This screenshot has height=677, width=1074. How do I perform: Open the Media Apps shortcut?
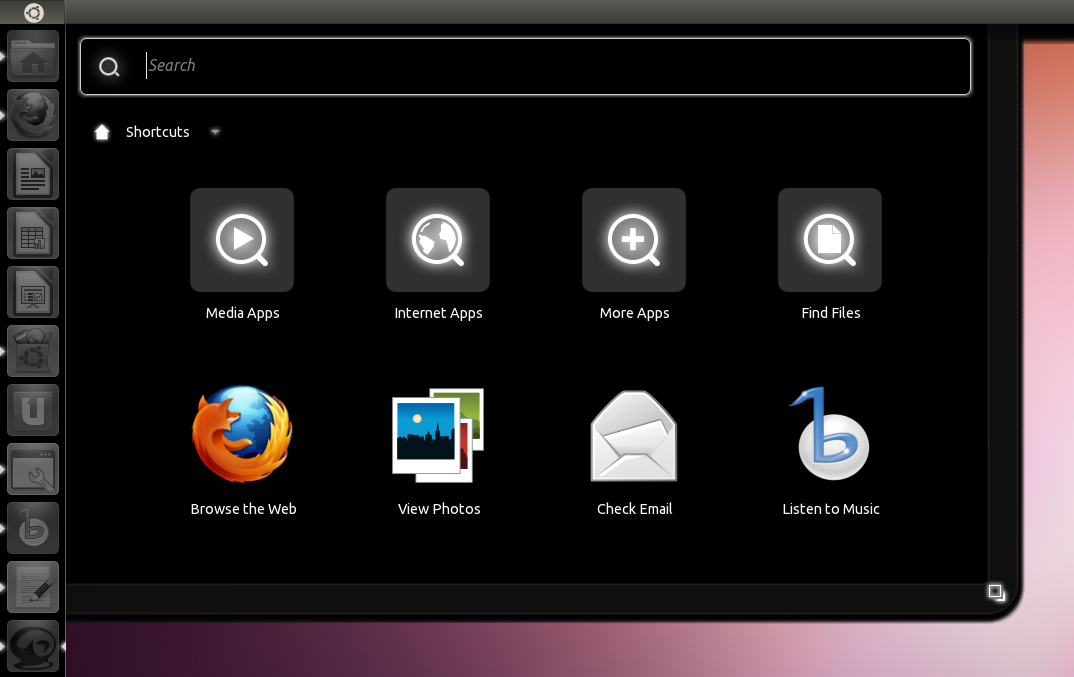coord(242,240)
